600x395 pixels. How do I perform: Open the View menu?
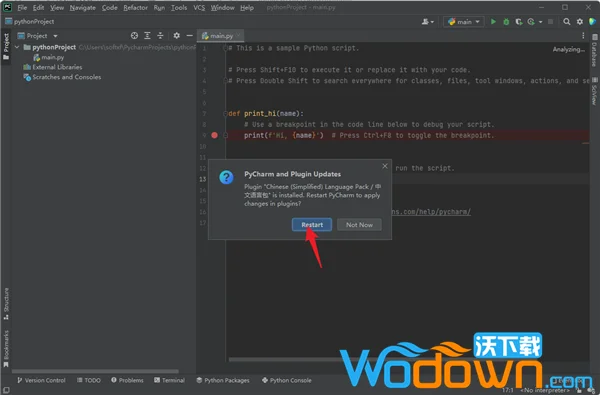click(57, 8)
